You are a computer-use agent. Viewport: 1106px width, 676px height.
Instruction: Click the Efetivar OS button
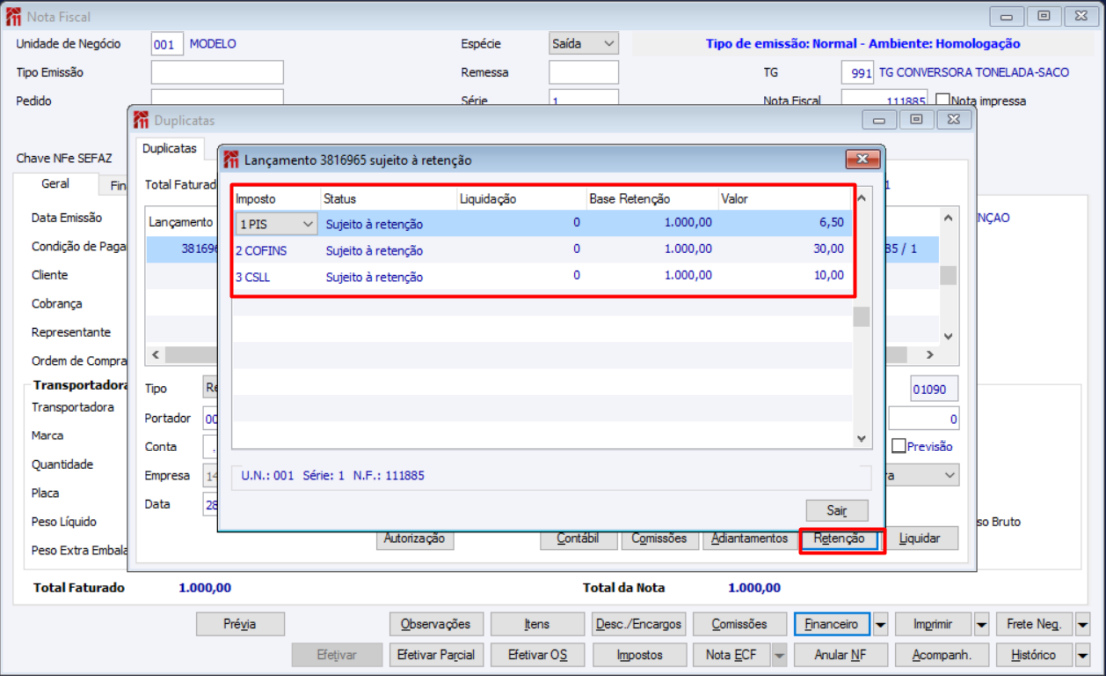click(x=537, y=655)
